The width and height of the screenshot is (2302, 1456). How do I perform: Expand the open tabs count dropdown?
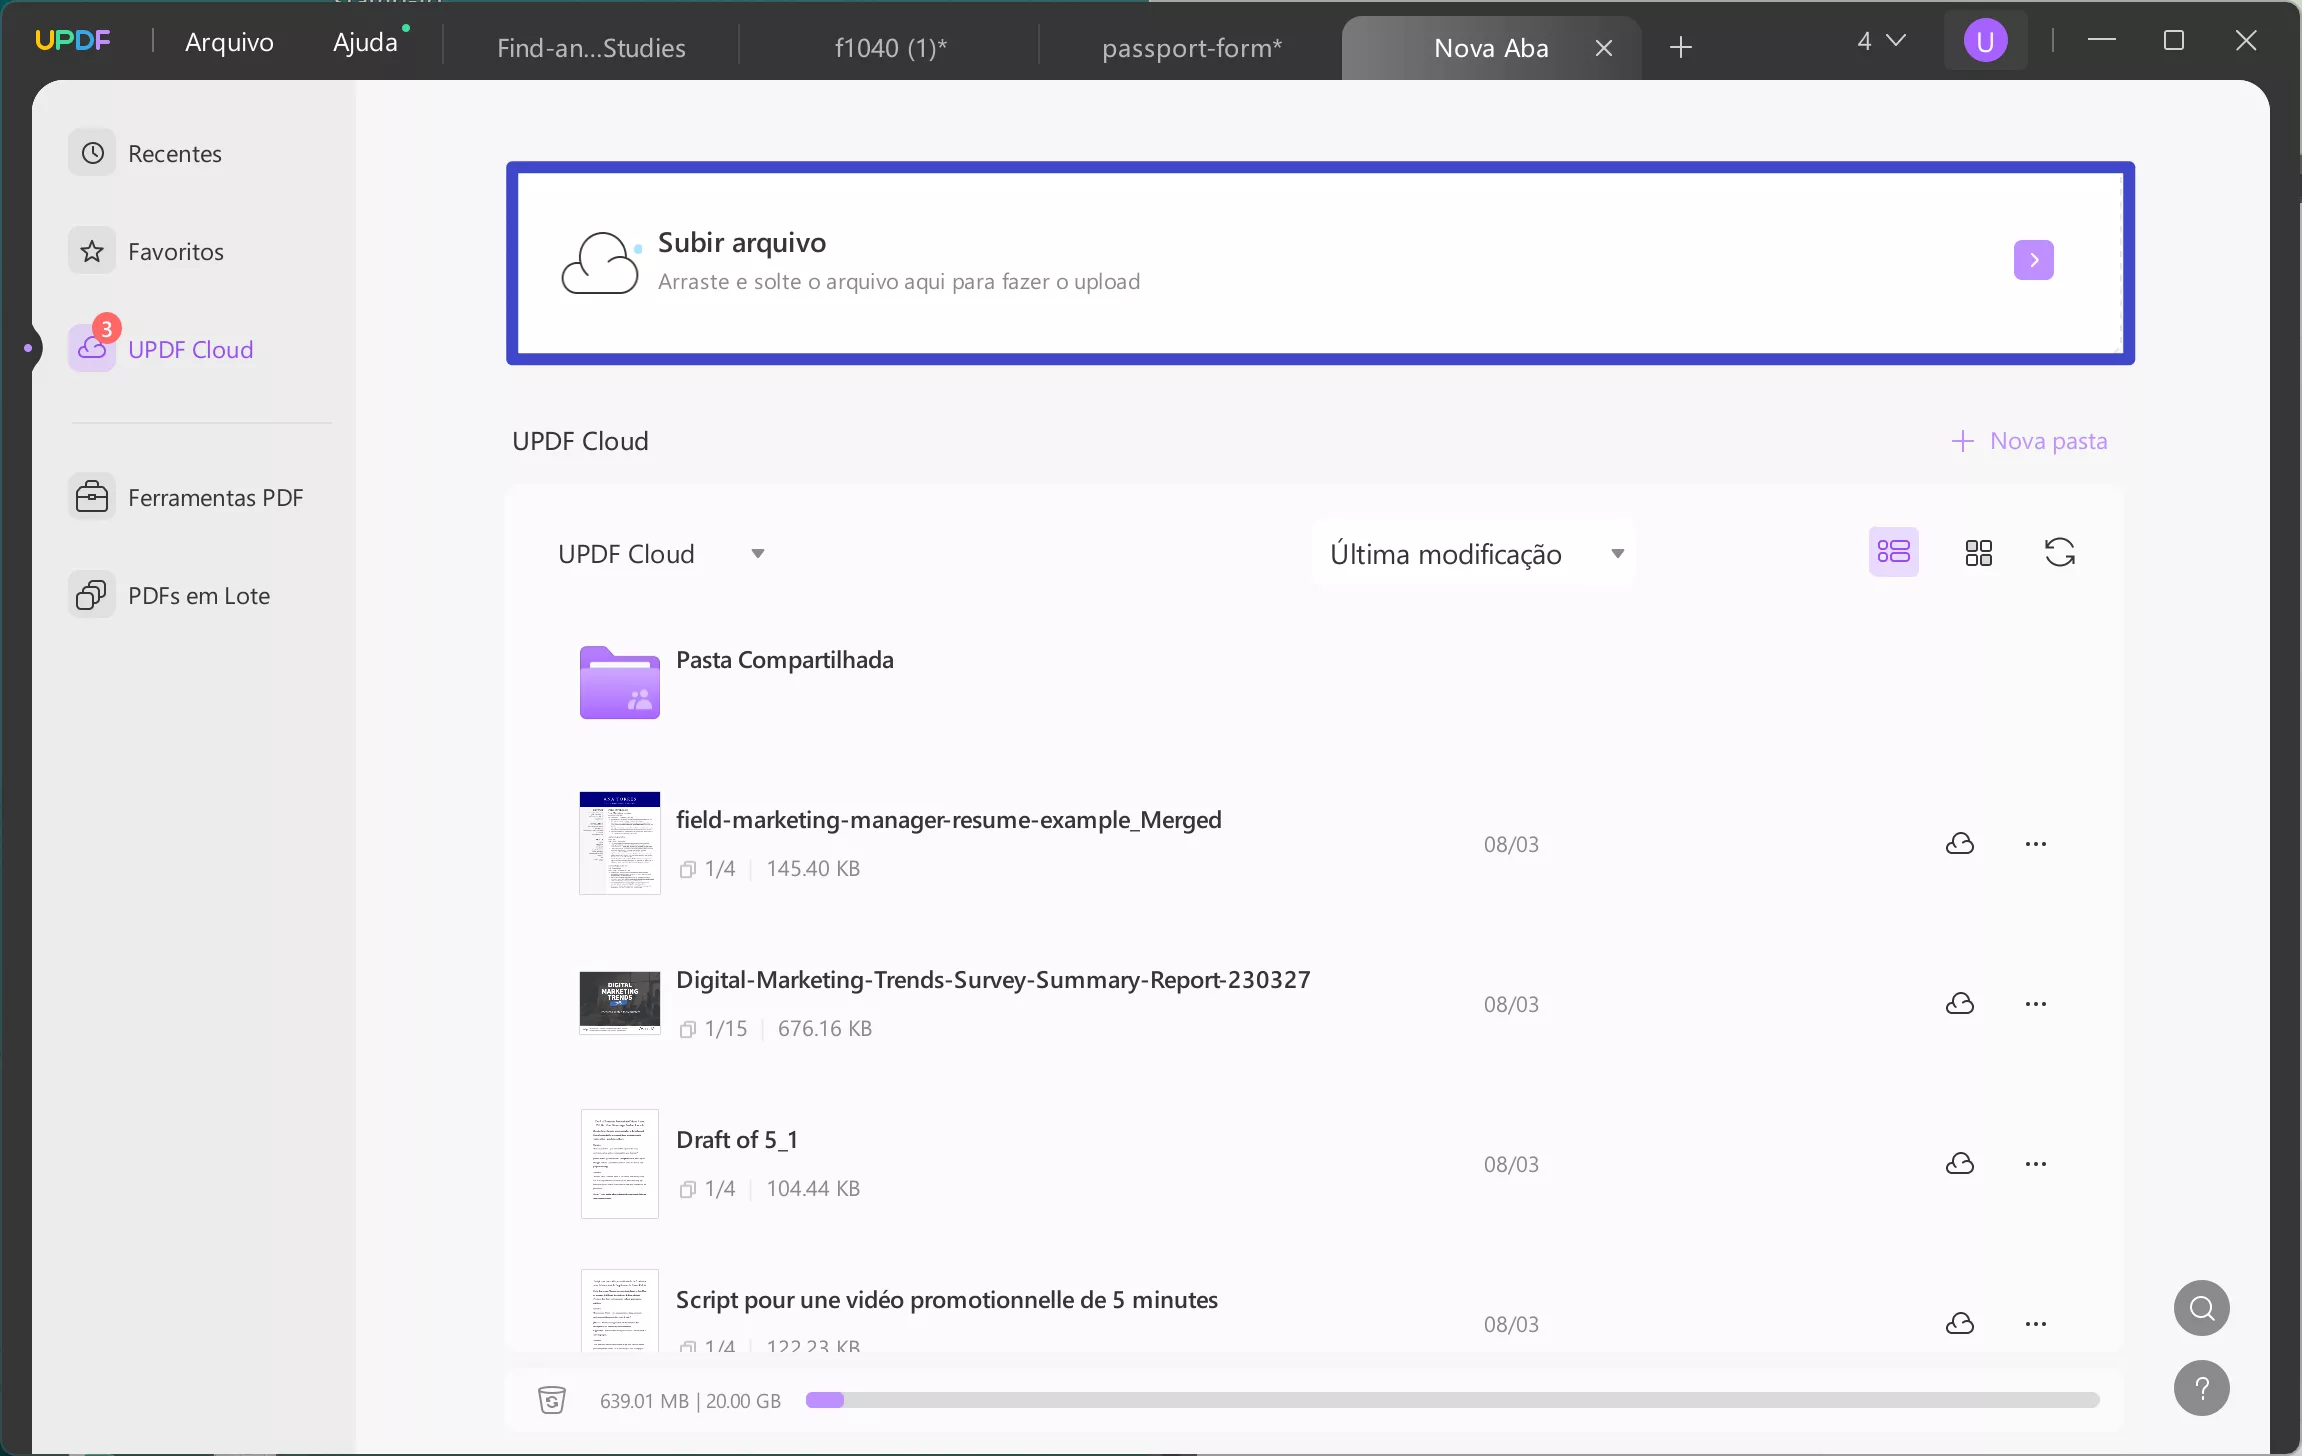click(x=1881, y=41)
